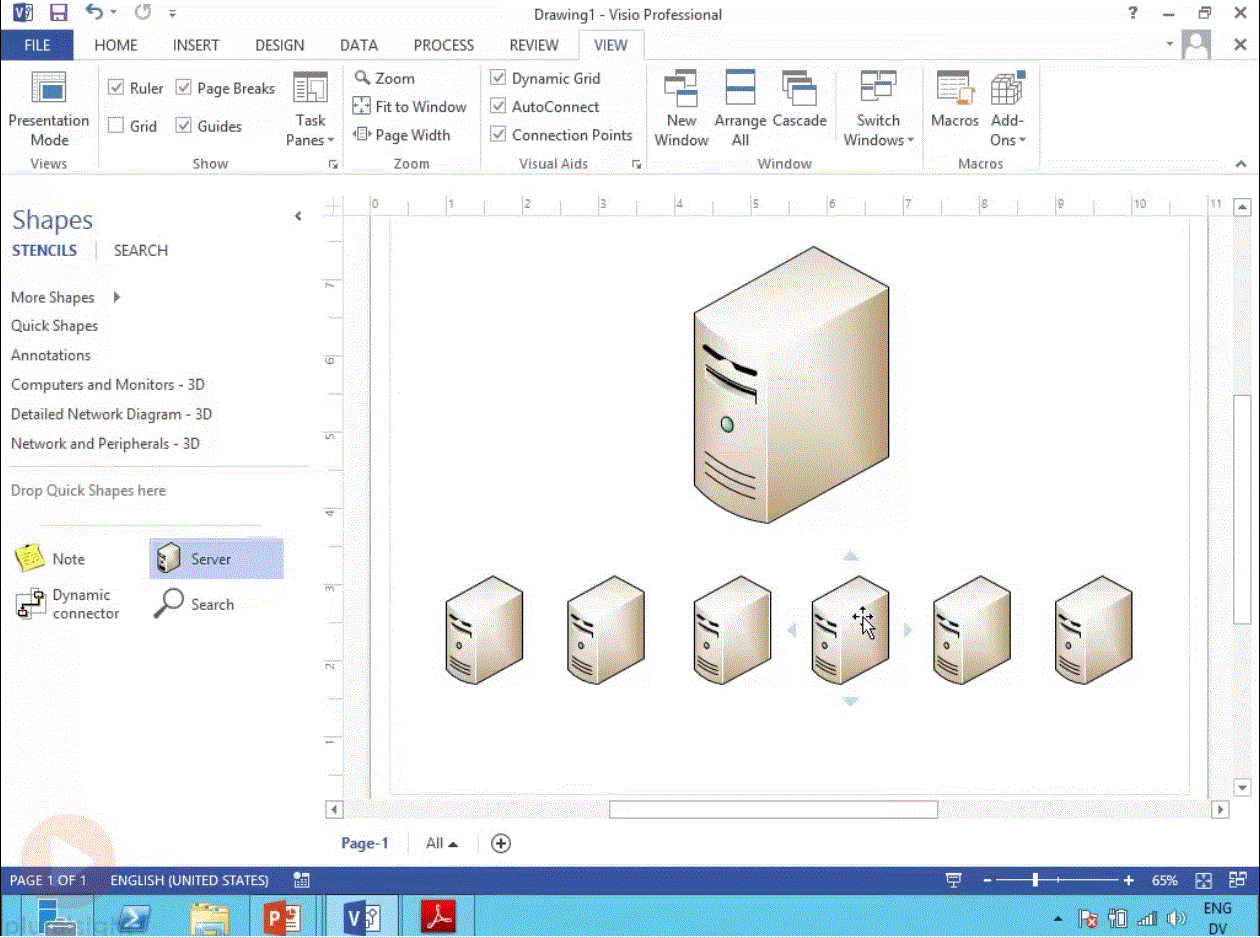Select Computers and Monitors - 3D stencil
Viewport: 1260px width, 938px height.
coord(108,385)
